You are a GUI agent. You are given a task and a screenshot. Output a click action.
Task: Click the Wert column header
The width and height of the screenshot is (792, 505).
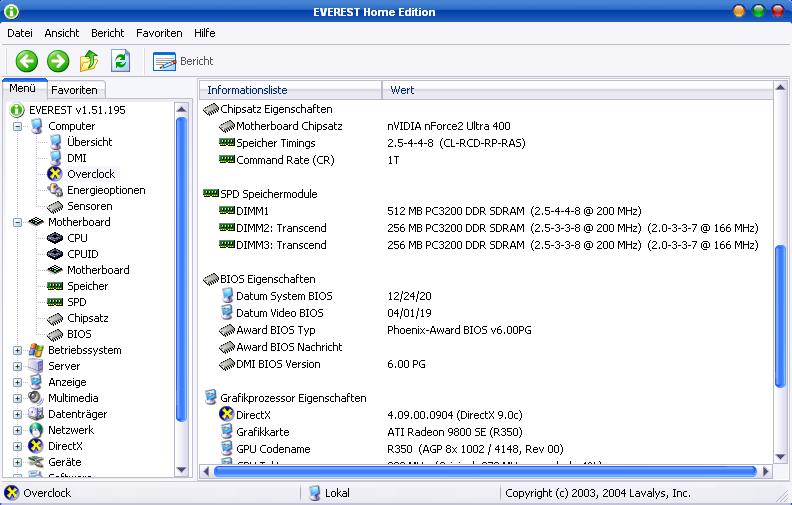pyautogui.click(x=577, y=90)
